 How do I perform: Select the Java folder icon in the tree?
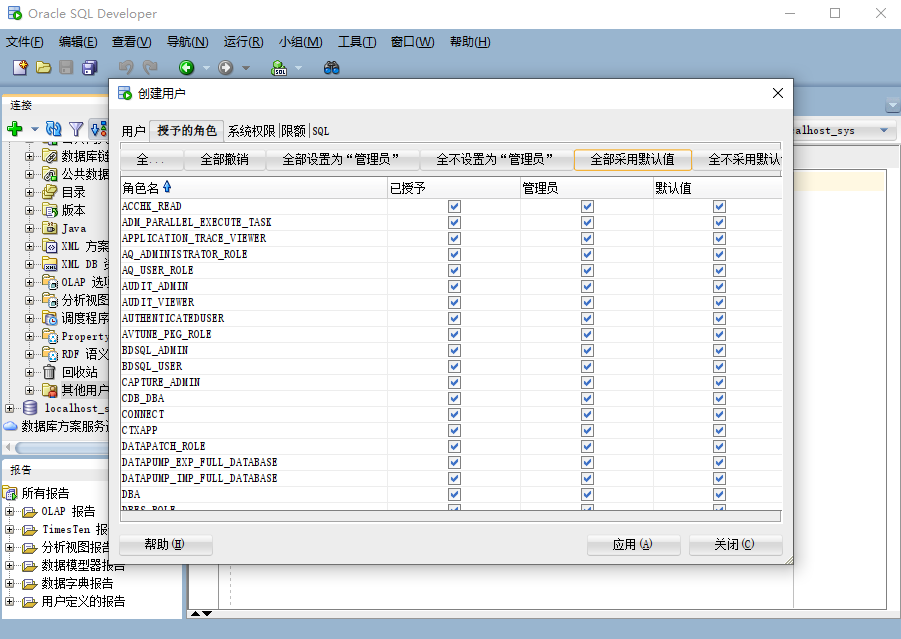point(50,228)
